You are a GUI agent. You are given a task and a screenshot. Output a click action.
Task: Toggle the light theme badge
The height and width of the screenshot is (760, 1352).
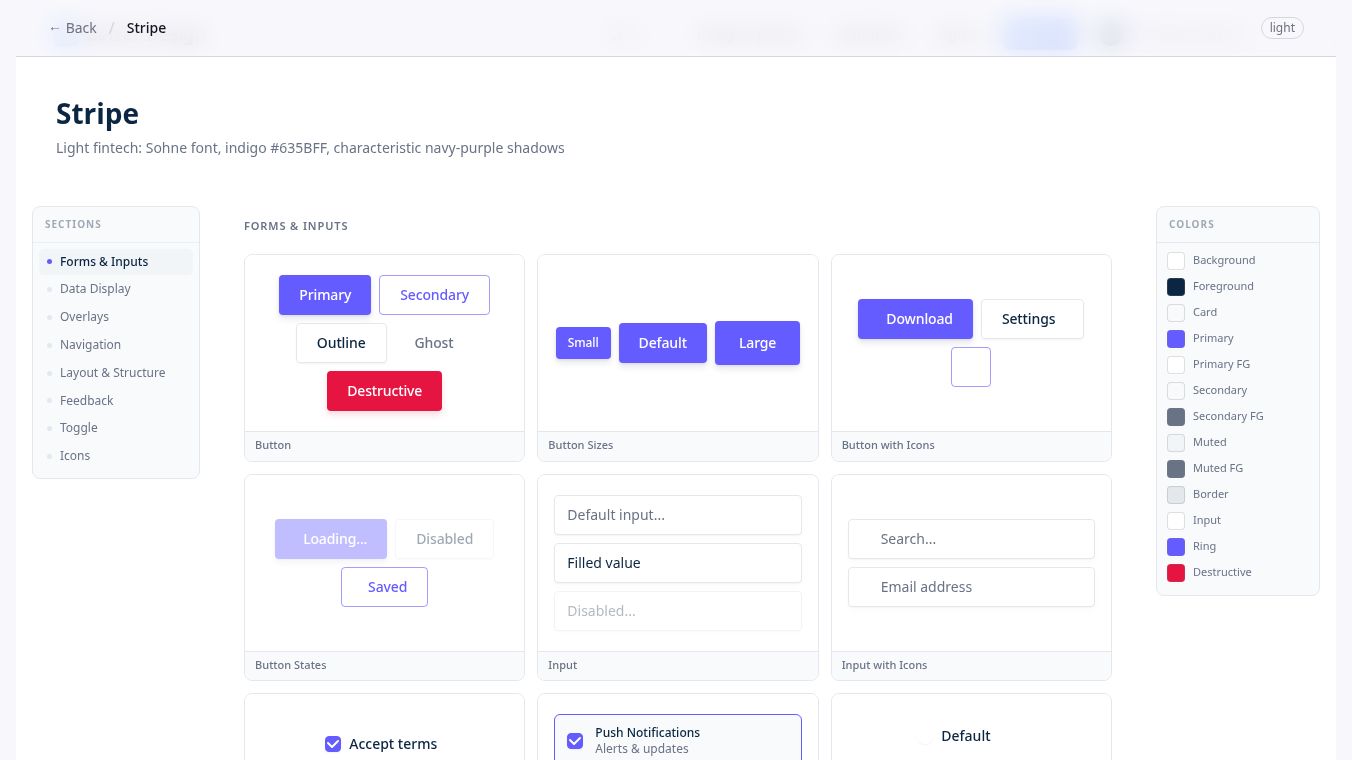(x=1283, y=28)
